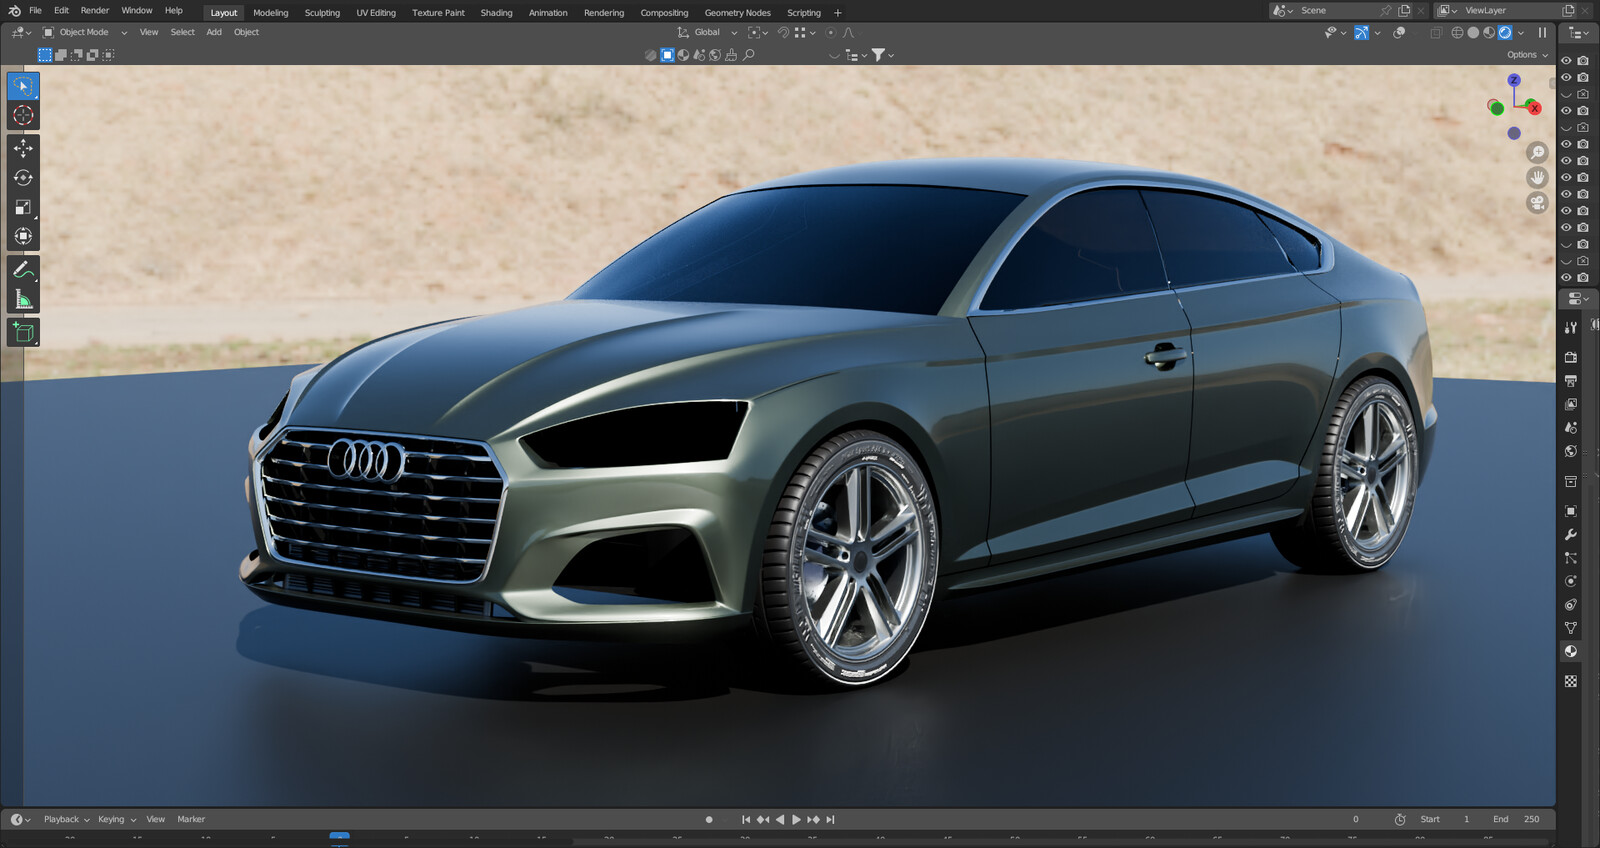The height and width of the screenshot is (848, 1600).
Task: Switch to the Sculpting workspace tab
Action: (x=322, y=13)
